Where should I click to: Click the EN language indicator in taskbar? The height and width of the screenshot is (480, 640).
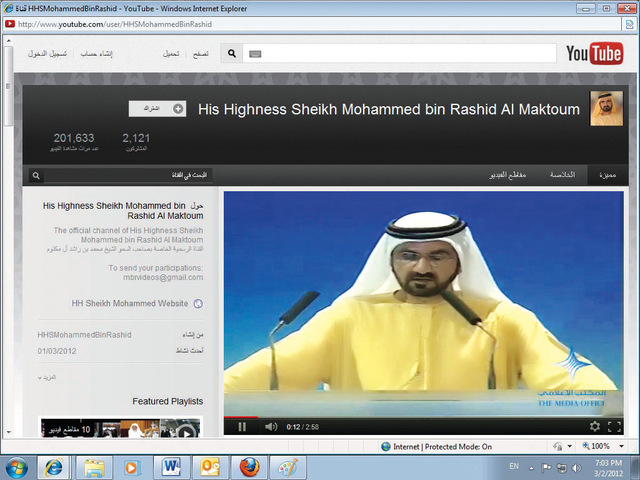(514, 467)
